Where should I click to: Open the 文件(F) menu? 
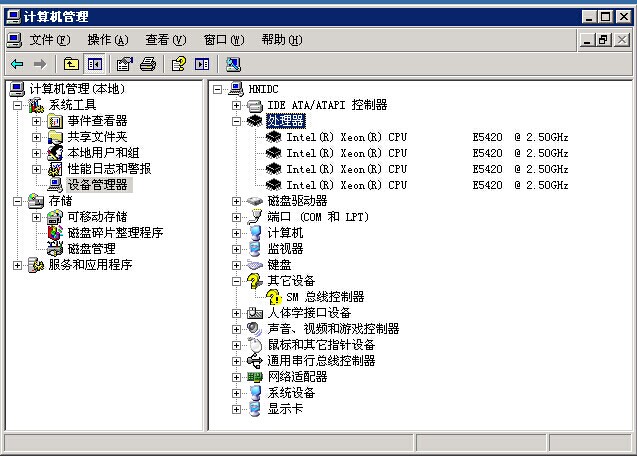pyautogui.click(x=49, y=40)
